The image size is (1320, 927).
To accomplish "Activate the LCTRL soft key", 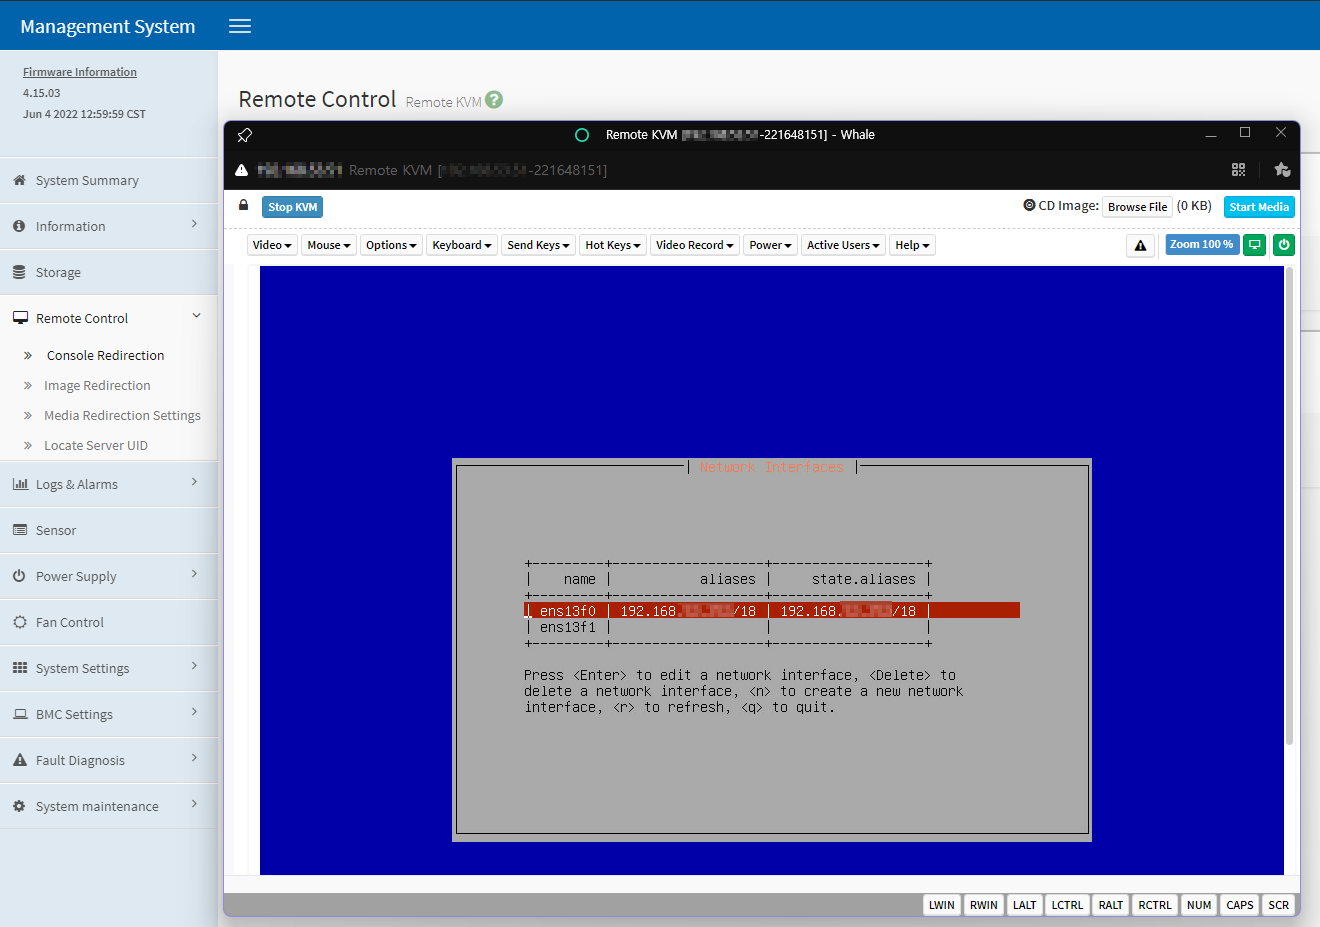I will pyautogui.click(x=1067, y=904).
